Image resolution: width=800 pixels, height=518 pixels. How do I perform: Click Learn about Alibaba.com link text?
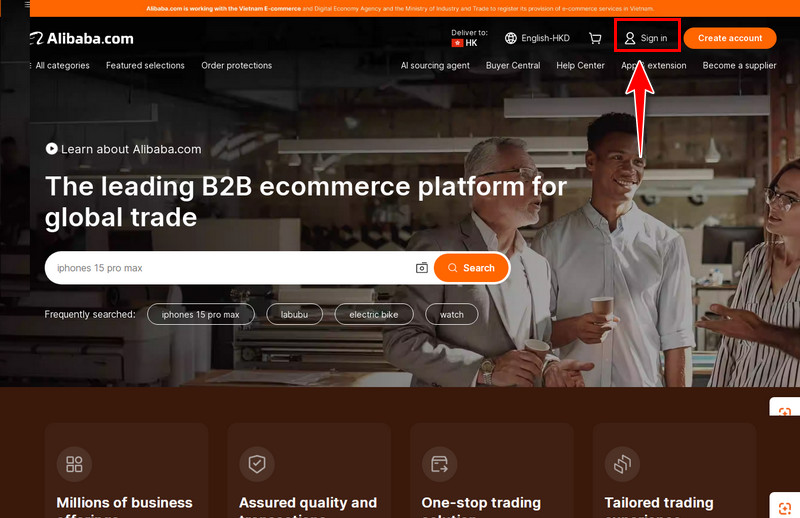(131, 149)
